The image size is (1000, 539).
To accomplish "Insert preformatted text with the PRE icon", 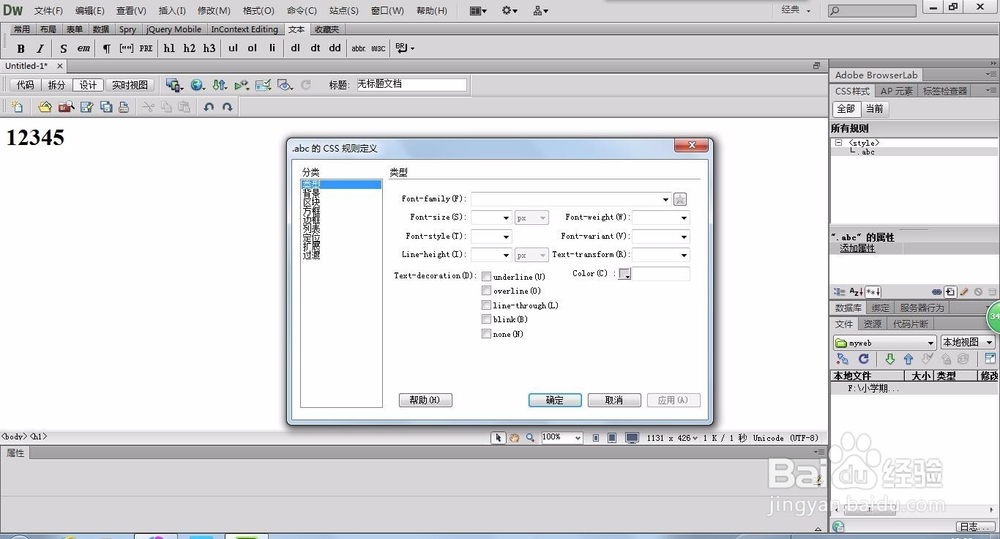I will click(146, 48).
